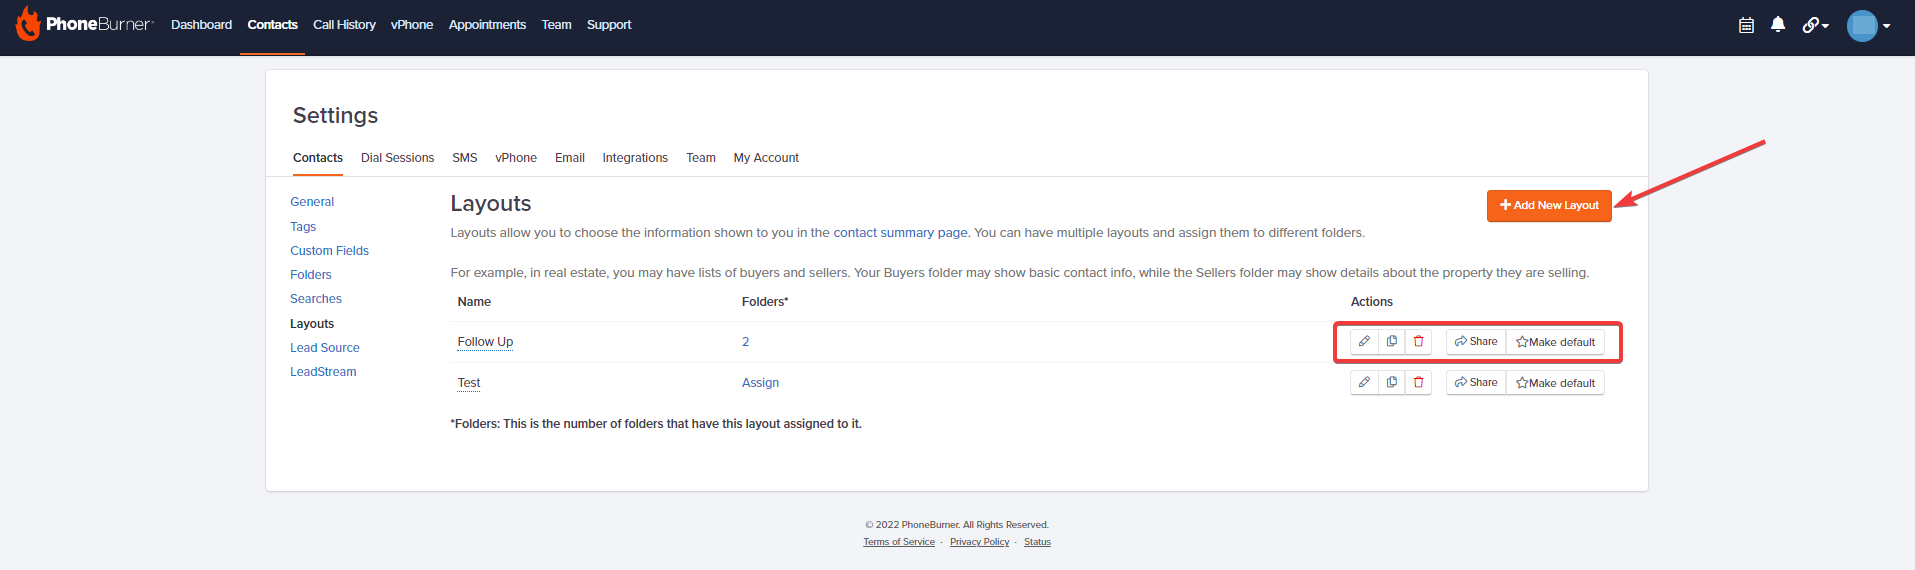Open LeadStream in the settings sidebar

[x=323, y=372]
